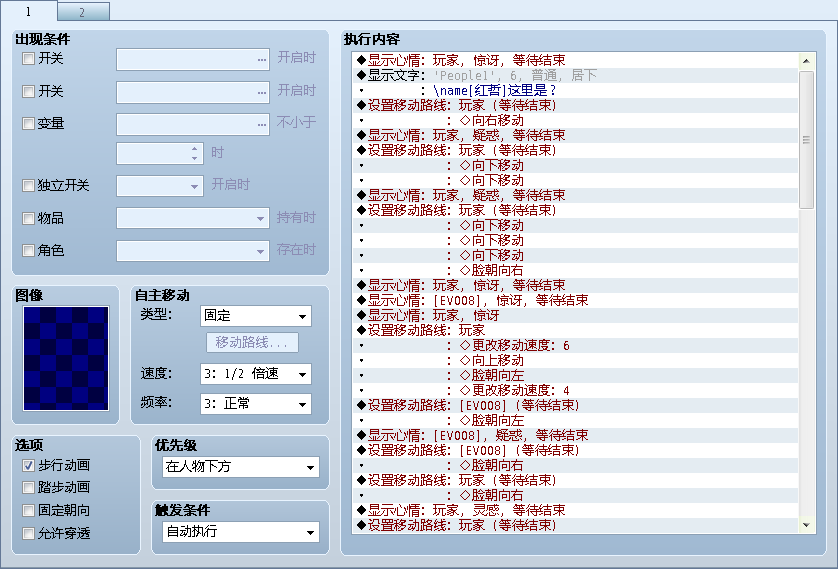Screen dimensions: 838x569
Task: Enable the first 开关 condition checkbox
Action: point(28,58)
